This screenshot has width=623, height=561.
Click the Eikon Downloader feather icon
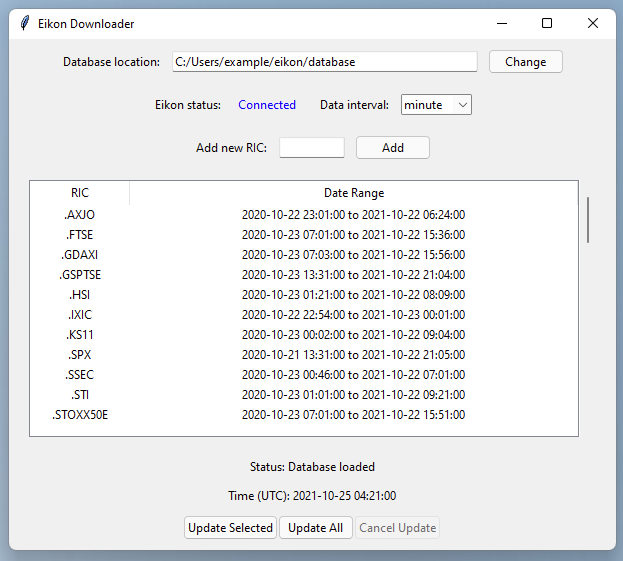coord(25,23)
